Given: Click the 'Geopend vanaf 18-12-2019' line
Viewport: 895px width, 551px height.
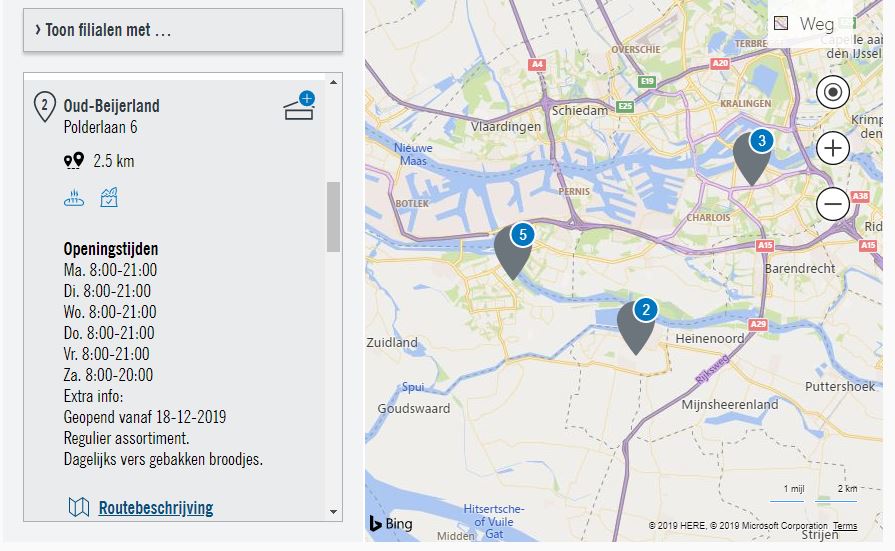Looking at the screenshot, I should click(x=145, y=417).
